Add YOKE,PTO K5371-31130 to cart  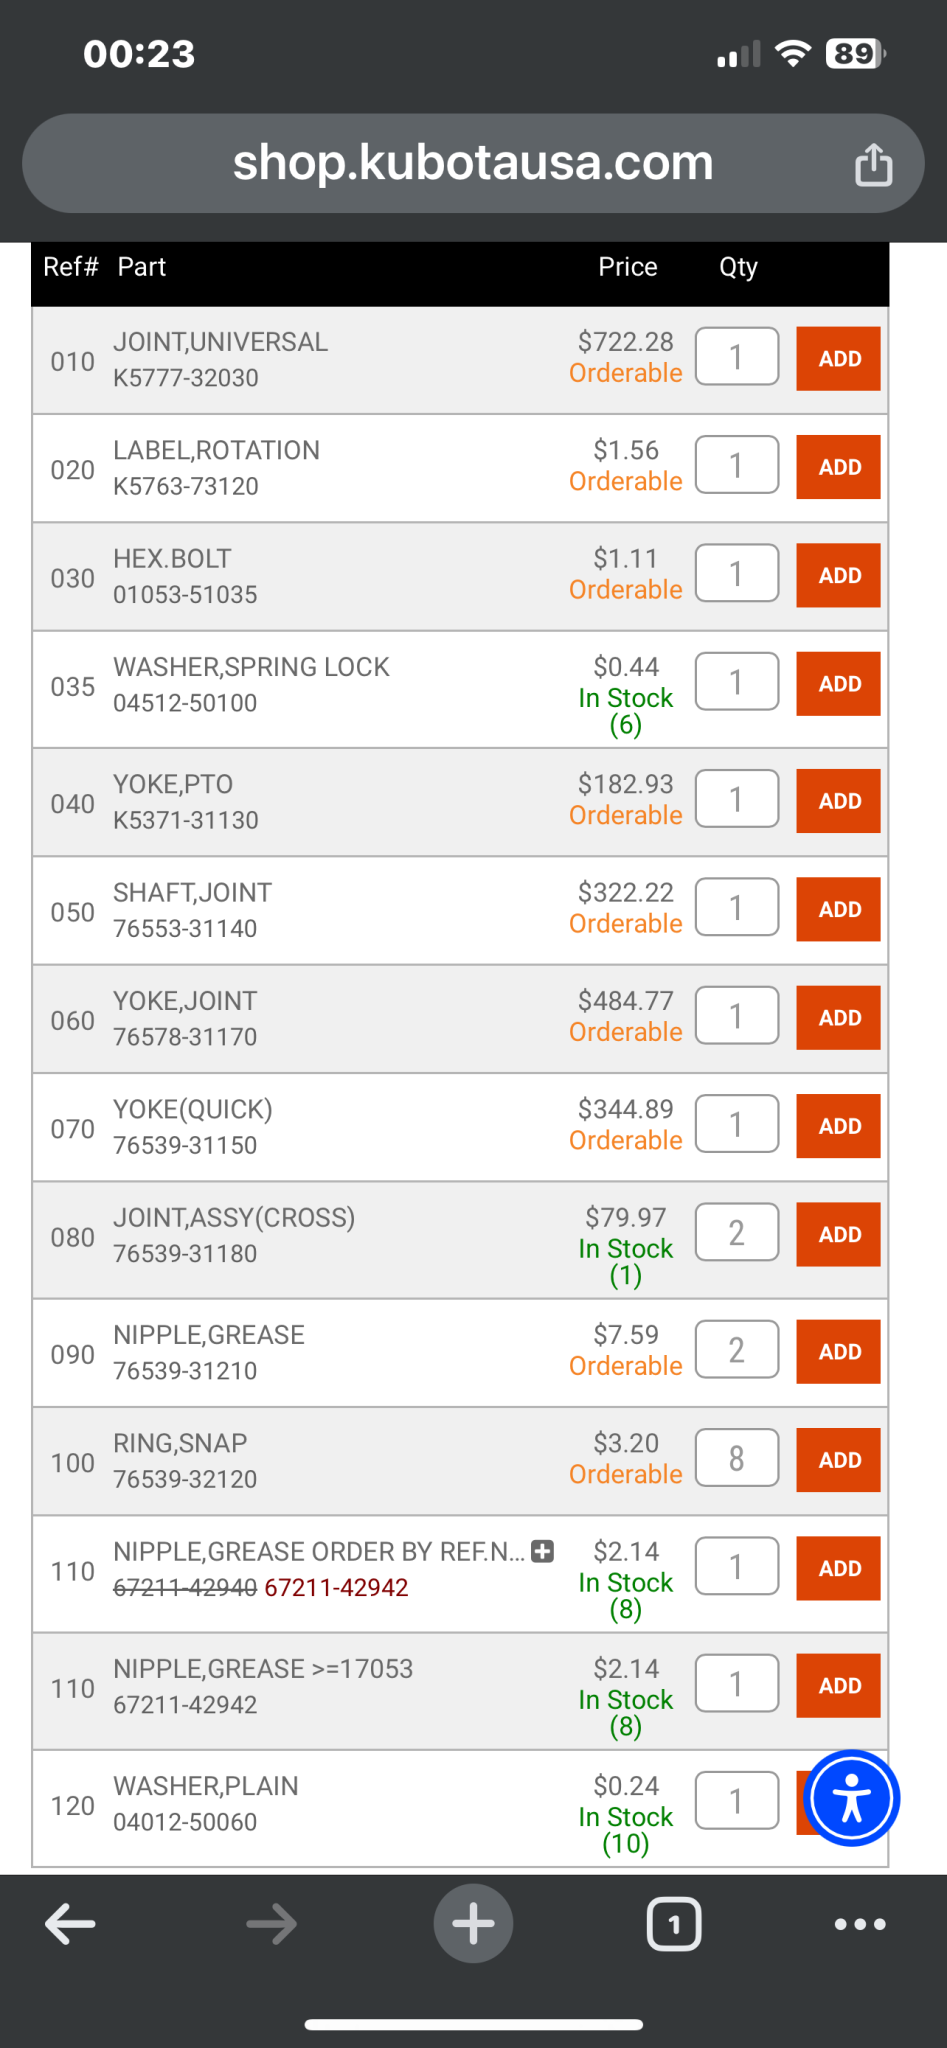click(x=838, y=801)
